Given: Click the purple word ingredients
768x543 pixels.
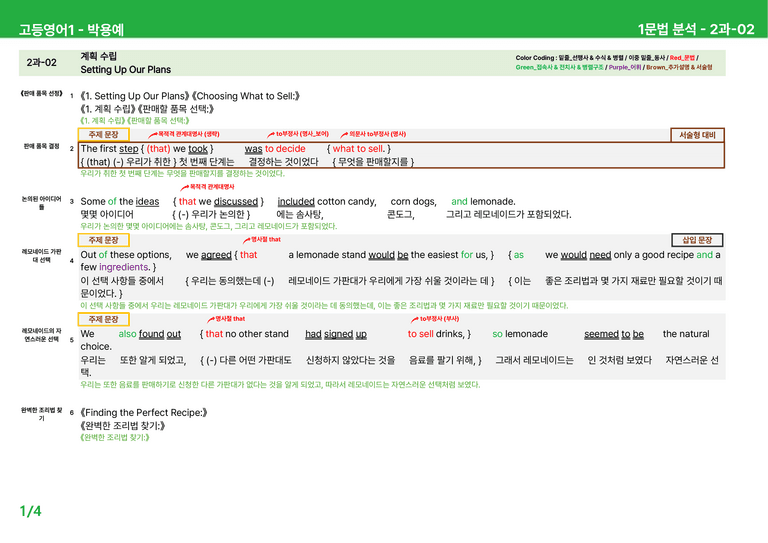Looking at the screenshot, I should [123, 267].
